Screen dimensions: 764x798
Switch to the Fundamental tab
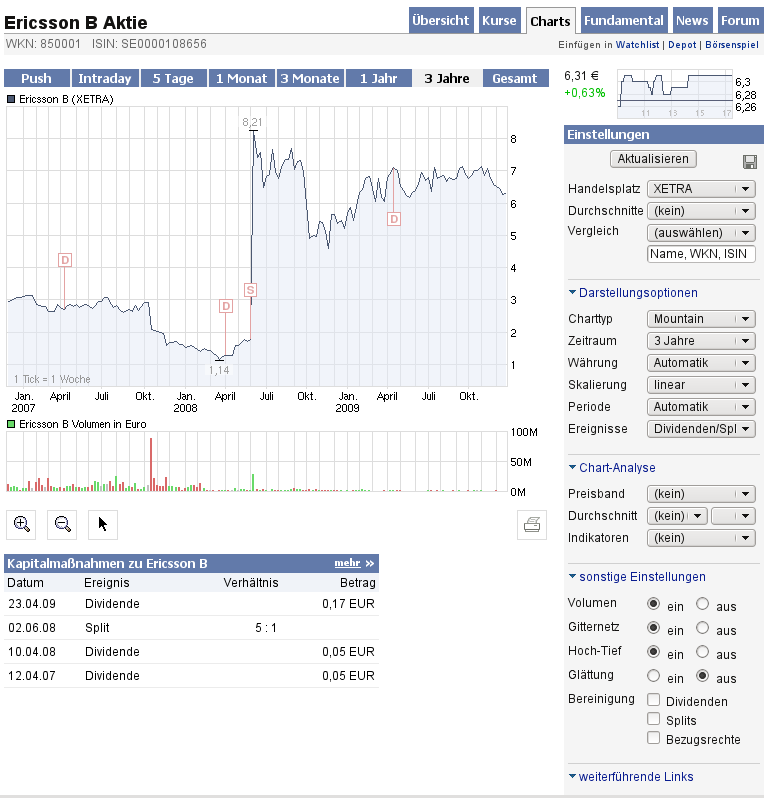[x=624, y=20]
